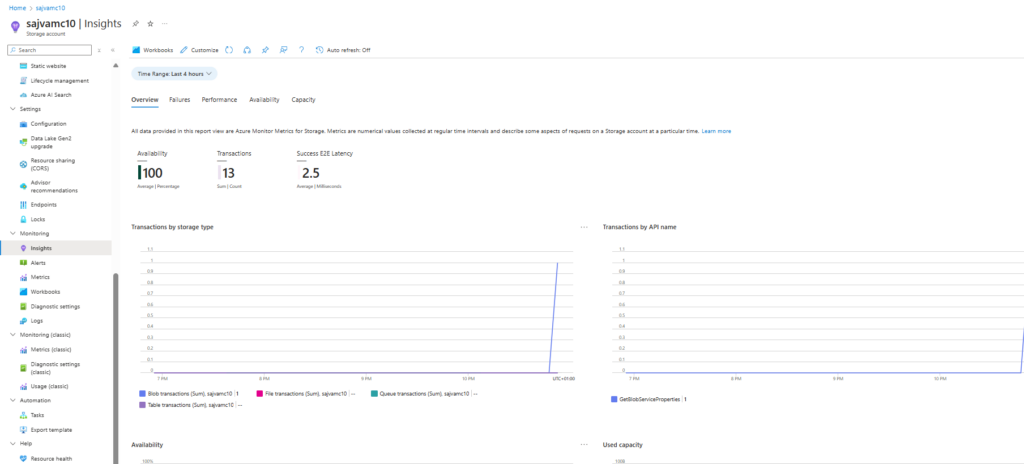This screenshot has height=464, width=1024.
Task: Open more options for Transactions by storage type
Action: (x=584, y=227)
